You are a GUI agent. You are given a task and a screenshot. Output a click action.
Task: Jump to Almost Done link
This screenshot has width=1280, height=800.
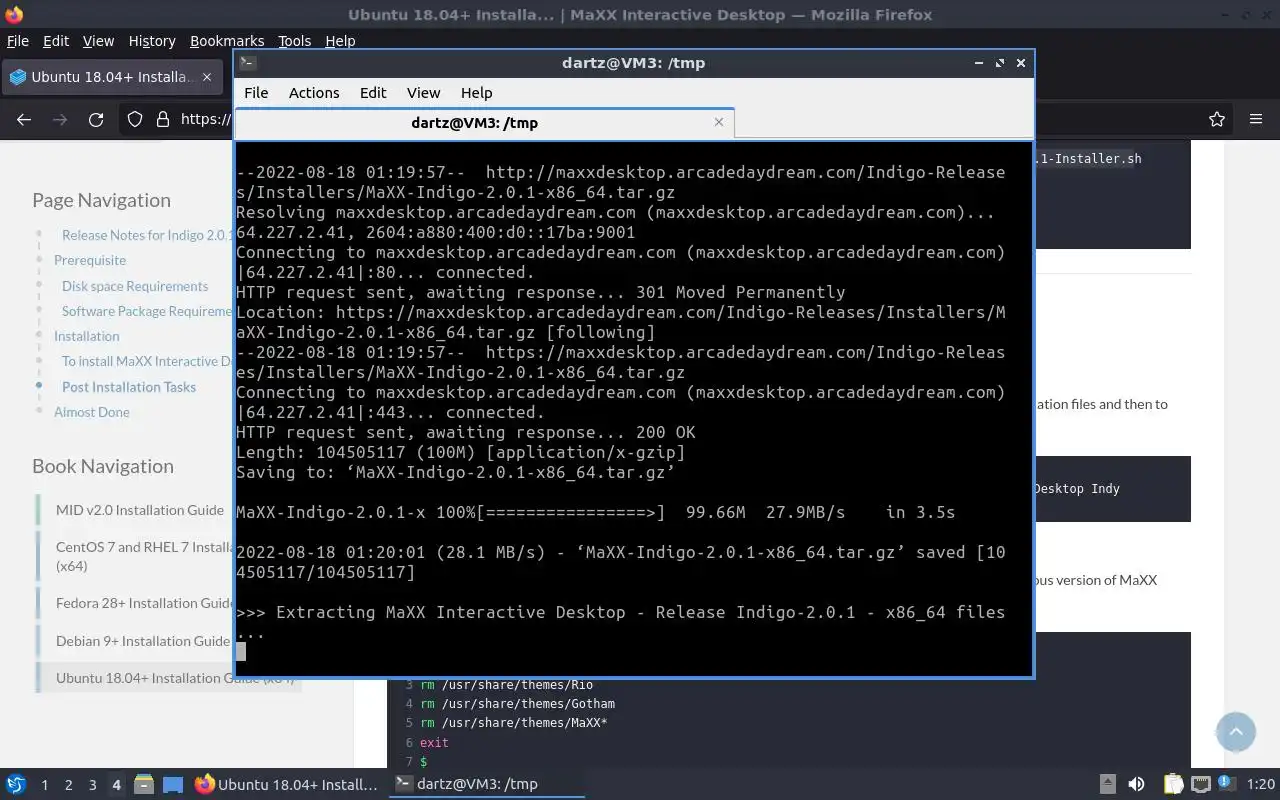(x=91, y=412)
